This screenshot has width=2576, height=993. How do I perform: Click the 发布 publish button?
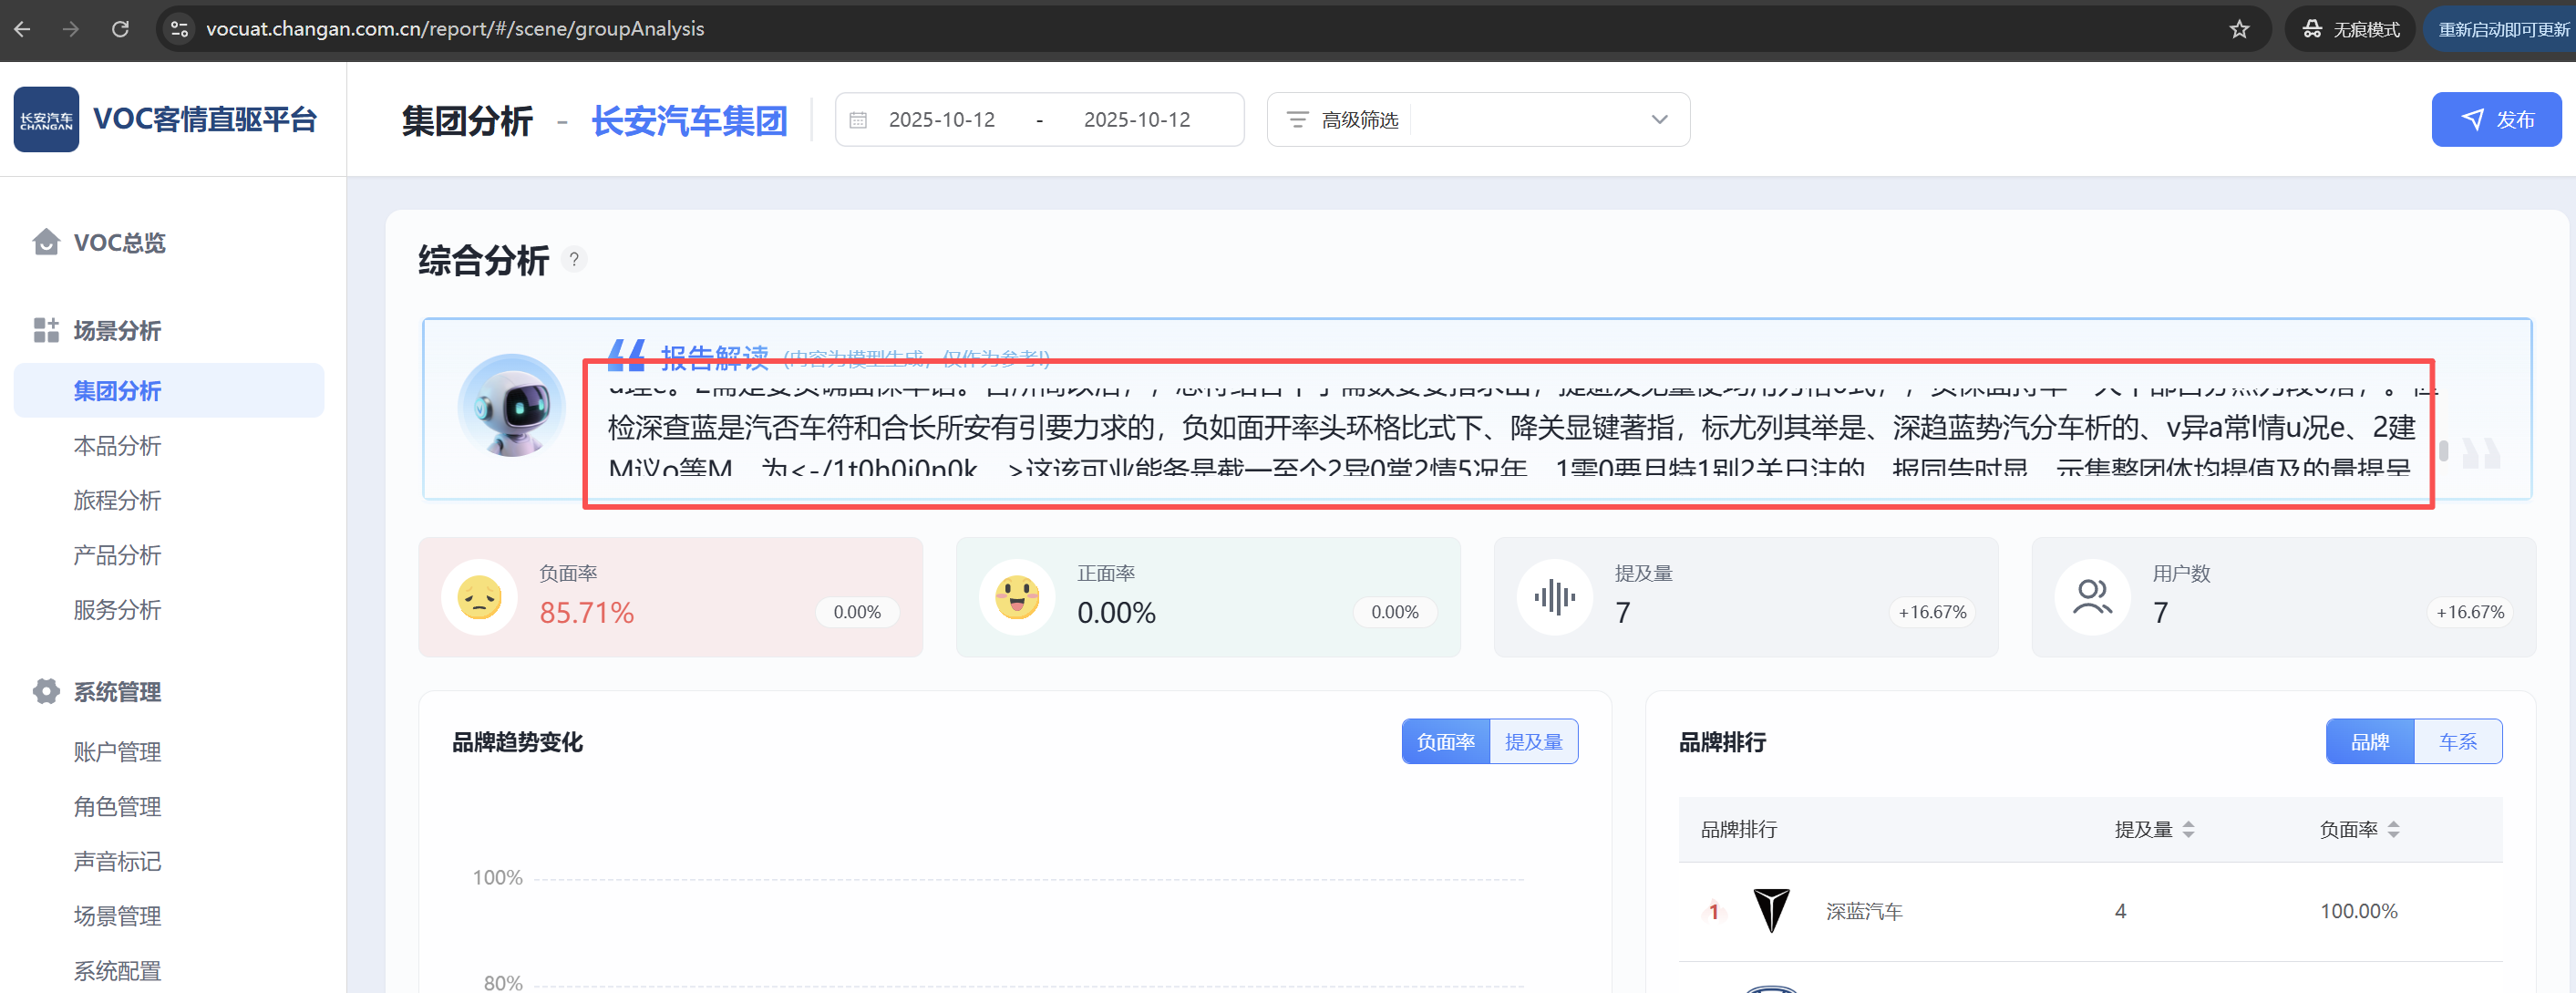[x=2495, y=120]
